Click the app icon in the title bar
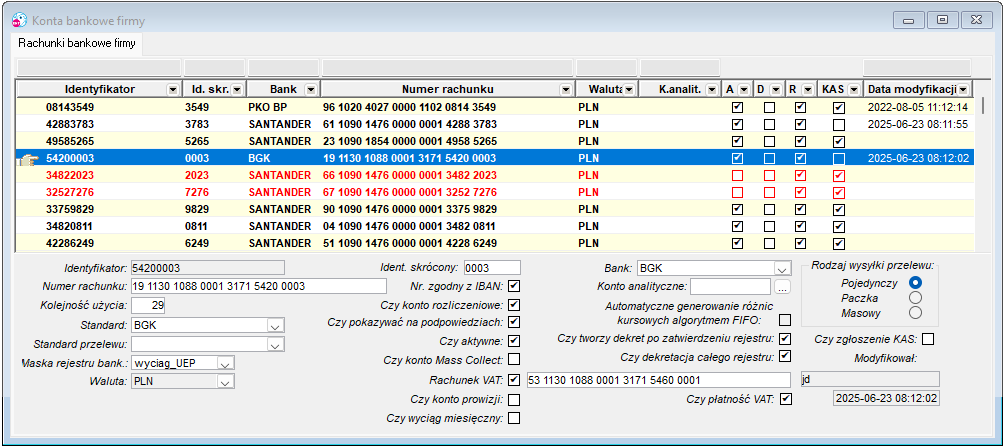The width and height of the screenshot is (1004, 447). pyautogui.click(x=19, y=20)
